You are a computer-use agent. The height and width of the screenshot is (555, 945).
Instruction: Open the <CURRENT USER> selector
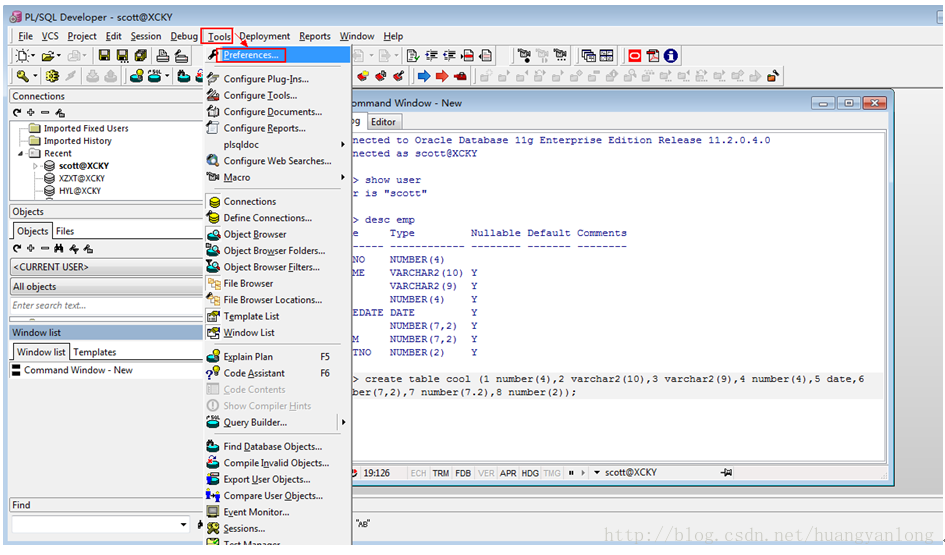[x=107, y=267]
